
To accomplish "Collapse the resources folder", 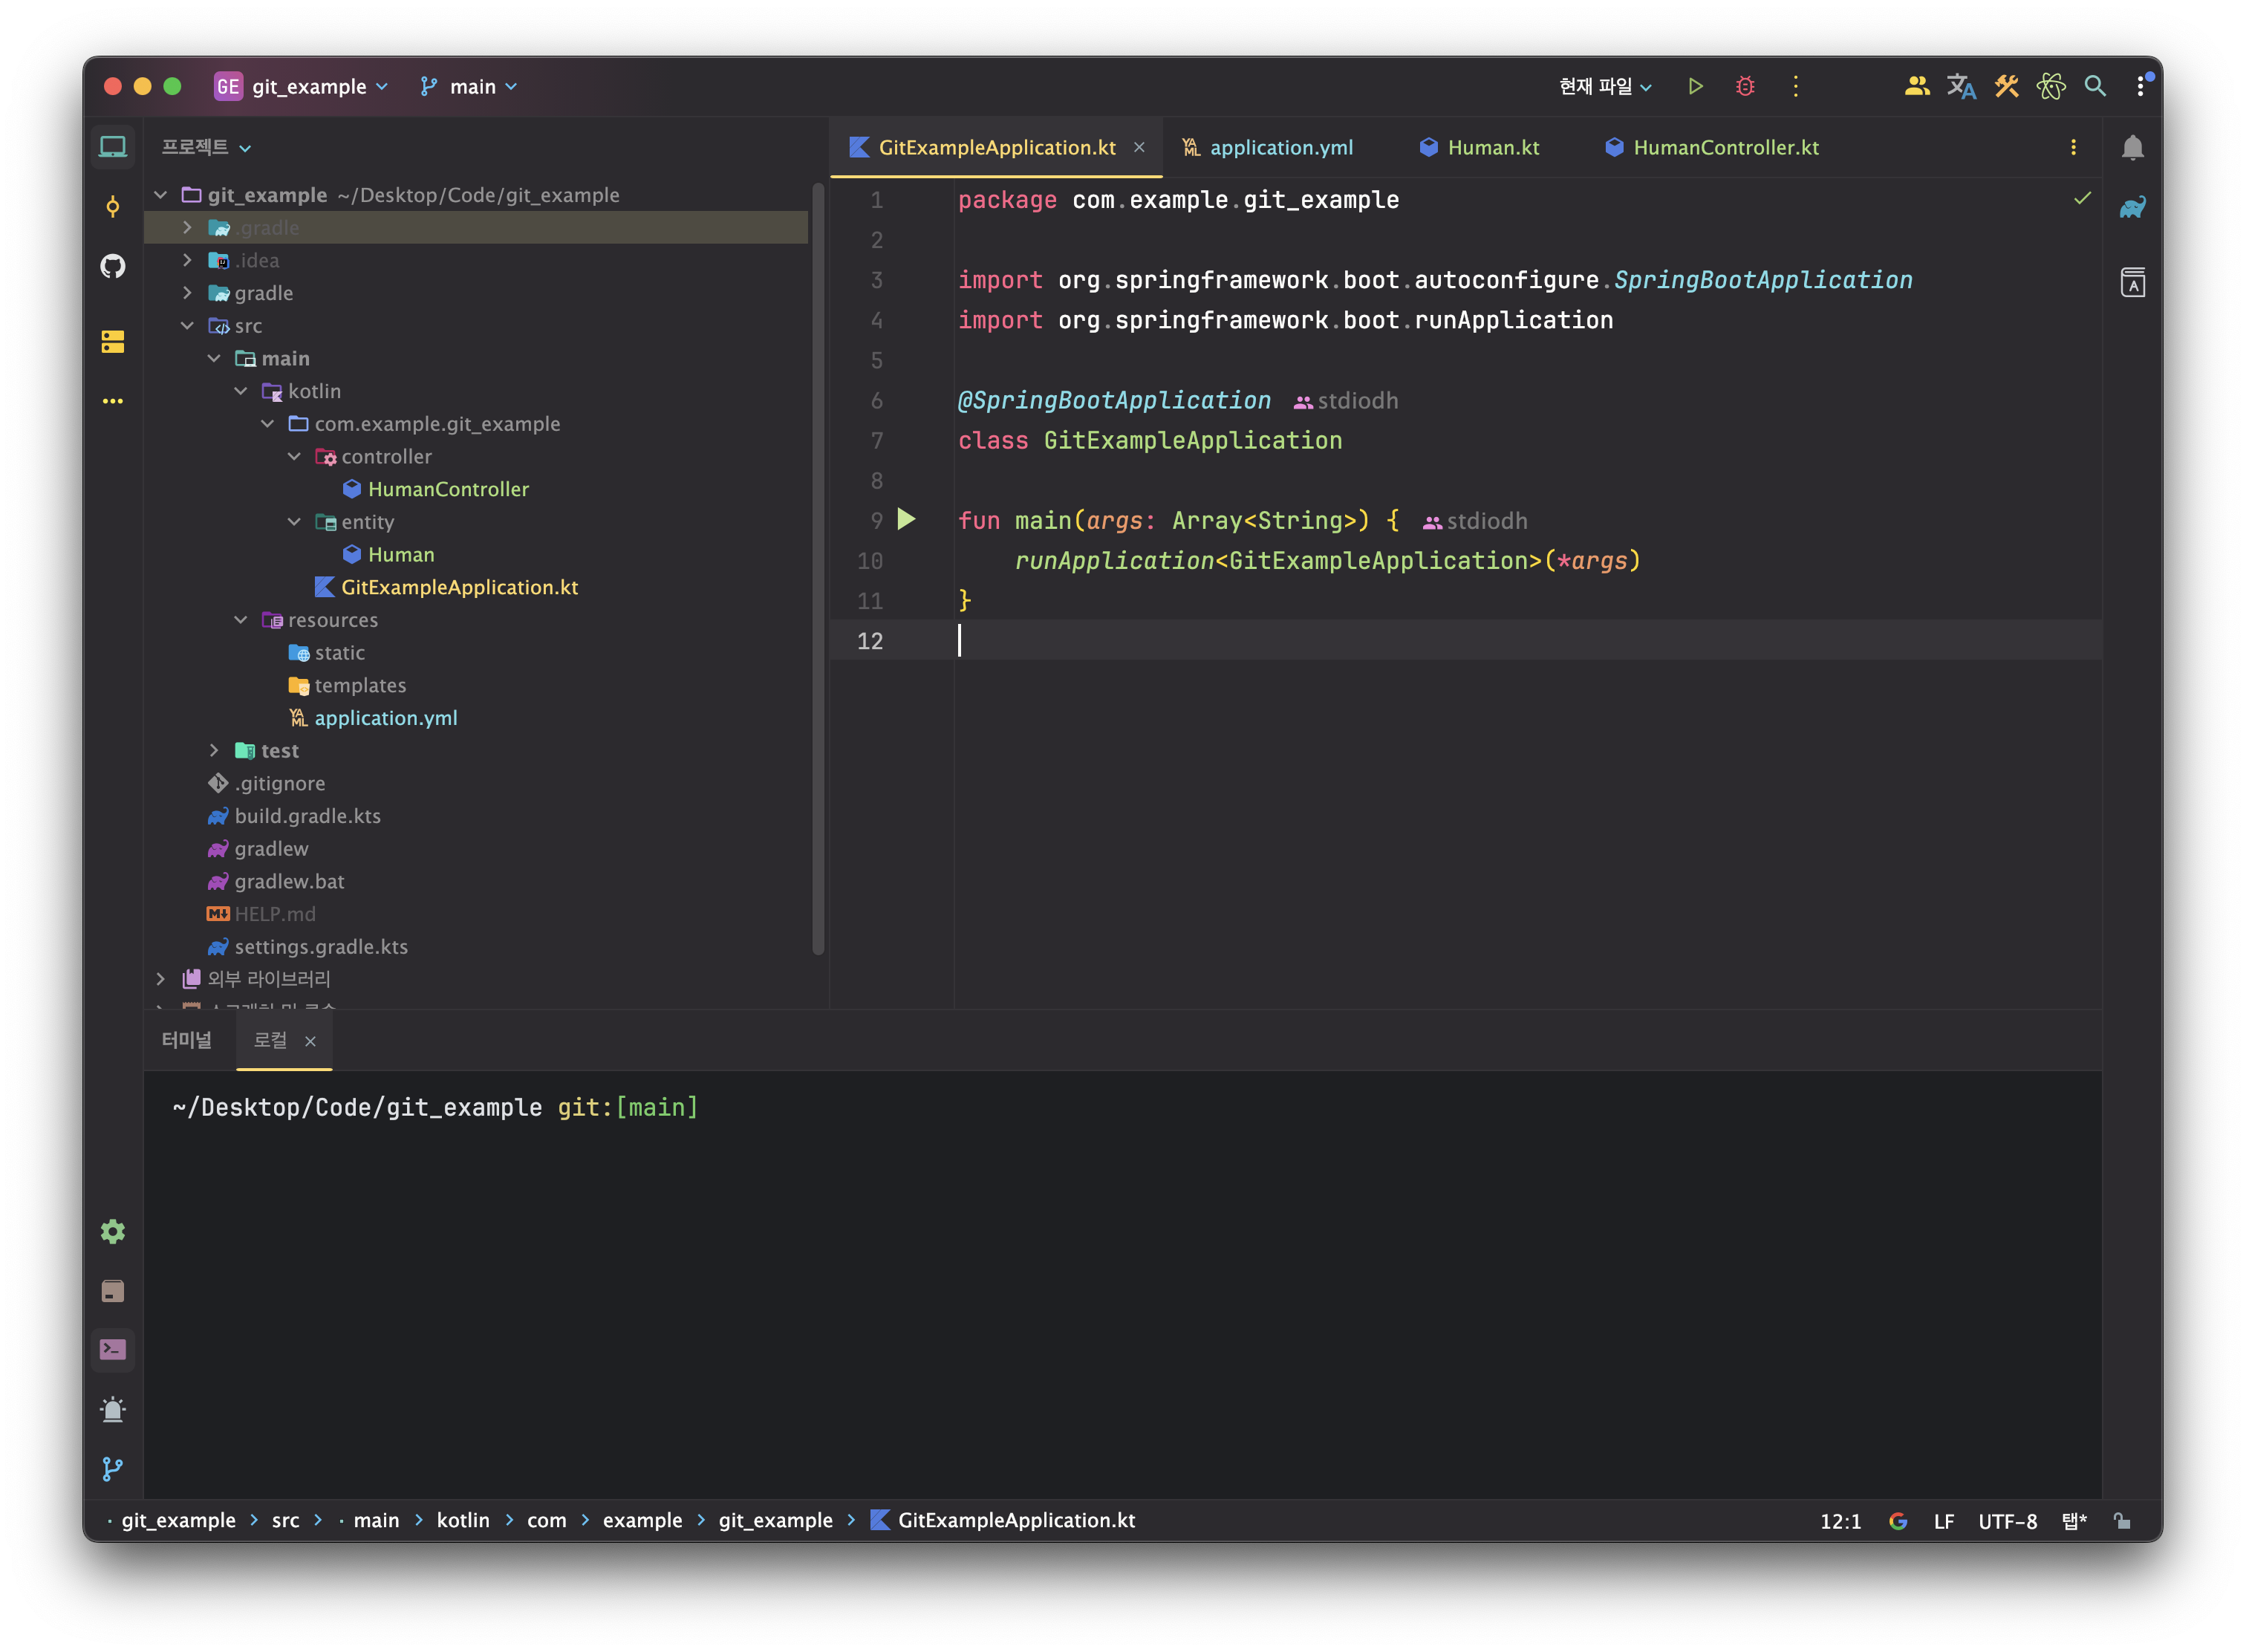I will point(241,620).
